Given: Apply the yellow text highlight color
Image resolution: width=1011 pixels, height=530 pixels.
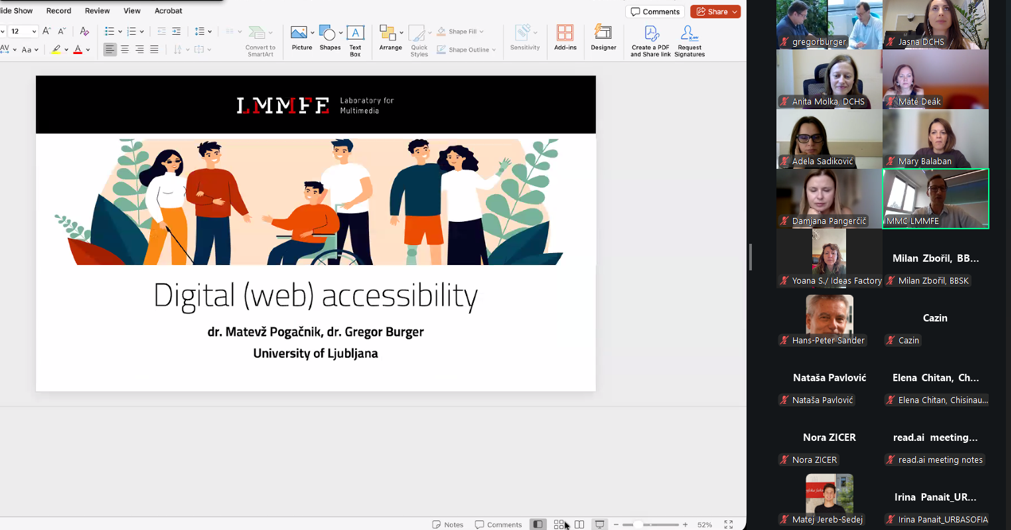Looking at the screenshot, I should click(56, 49).
